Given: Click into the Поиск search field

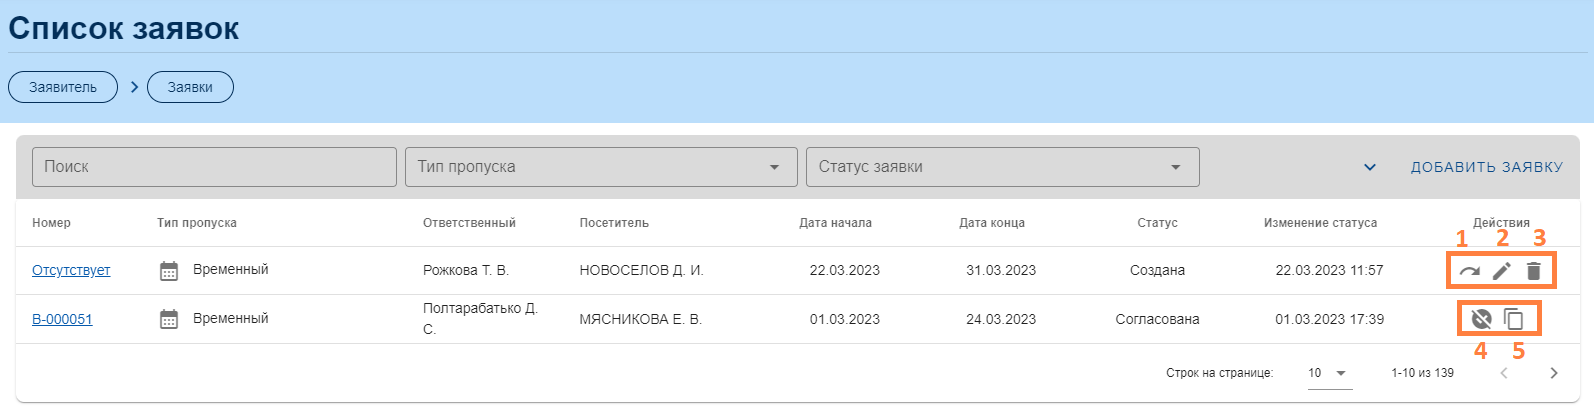Looking at the screenshot, I should point(214,167).
